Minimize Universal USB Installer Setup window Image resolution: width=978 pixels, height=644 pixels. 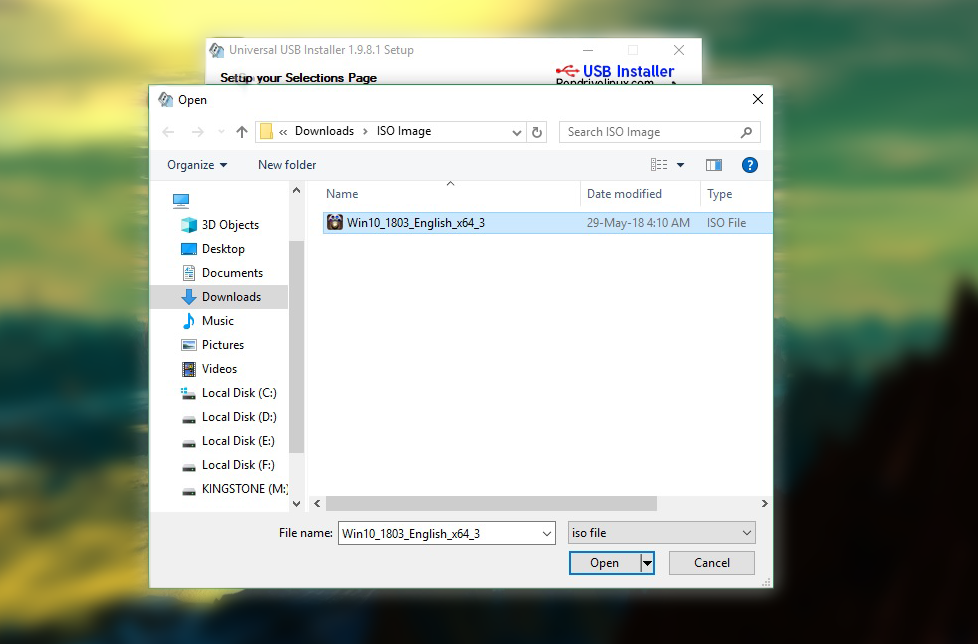[x=588, y=50]
